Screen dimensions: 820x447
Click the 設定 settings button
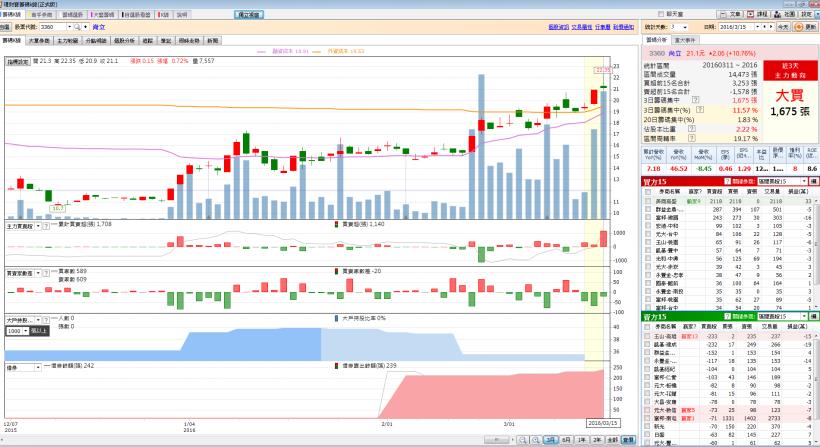click(806, 14)
